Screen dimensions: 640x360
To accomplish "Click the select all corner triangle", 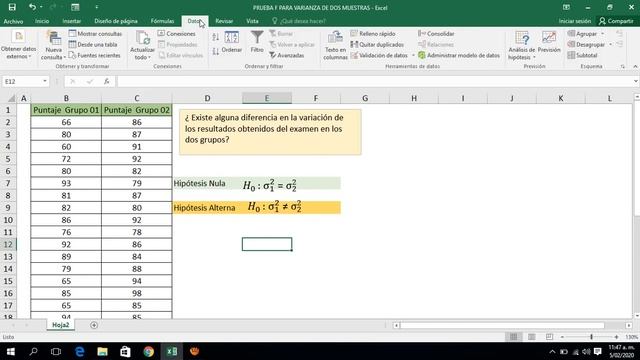I will (11, 98).
